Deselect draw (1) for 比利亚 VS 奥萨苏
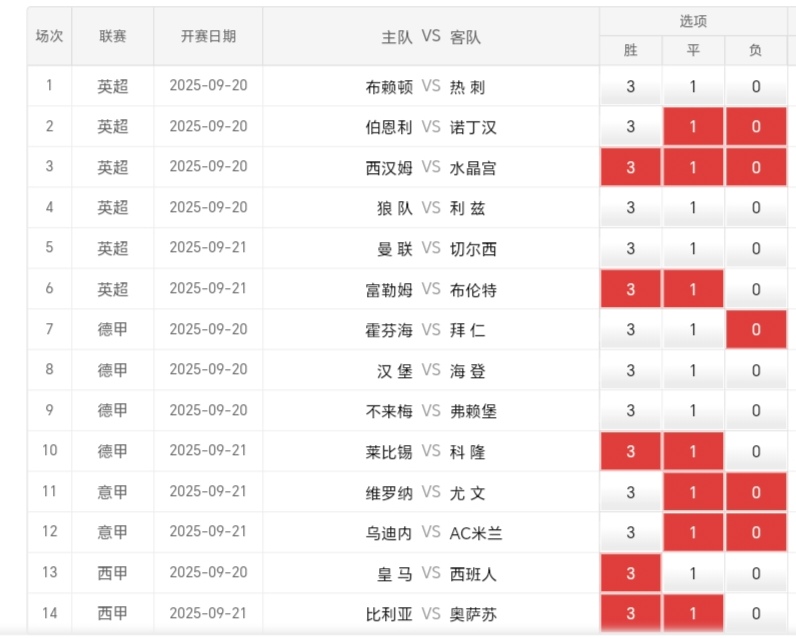The image size is (796, 638). click(x=693, y=613)
